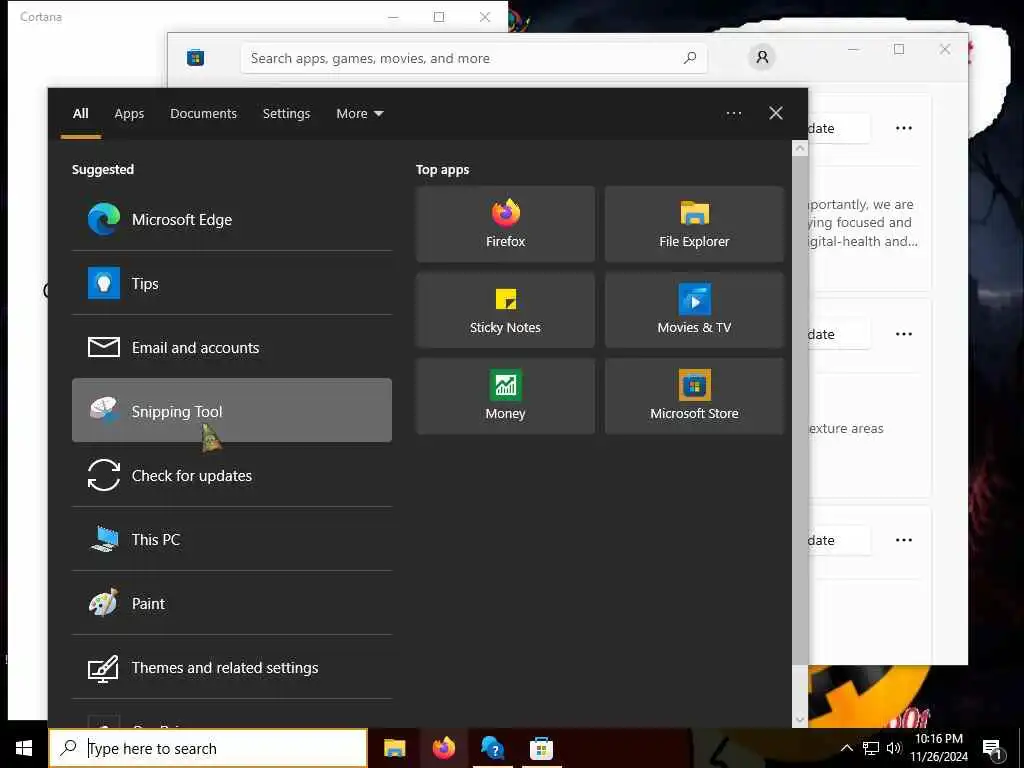1024x768 pixels.
Task: Open the notification center icon
Action: pos(993,749)
